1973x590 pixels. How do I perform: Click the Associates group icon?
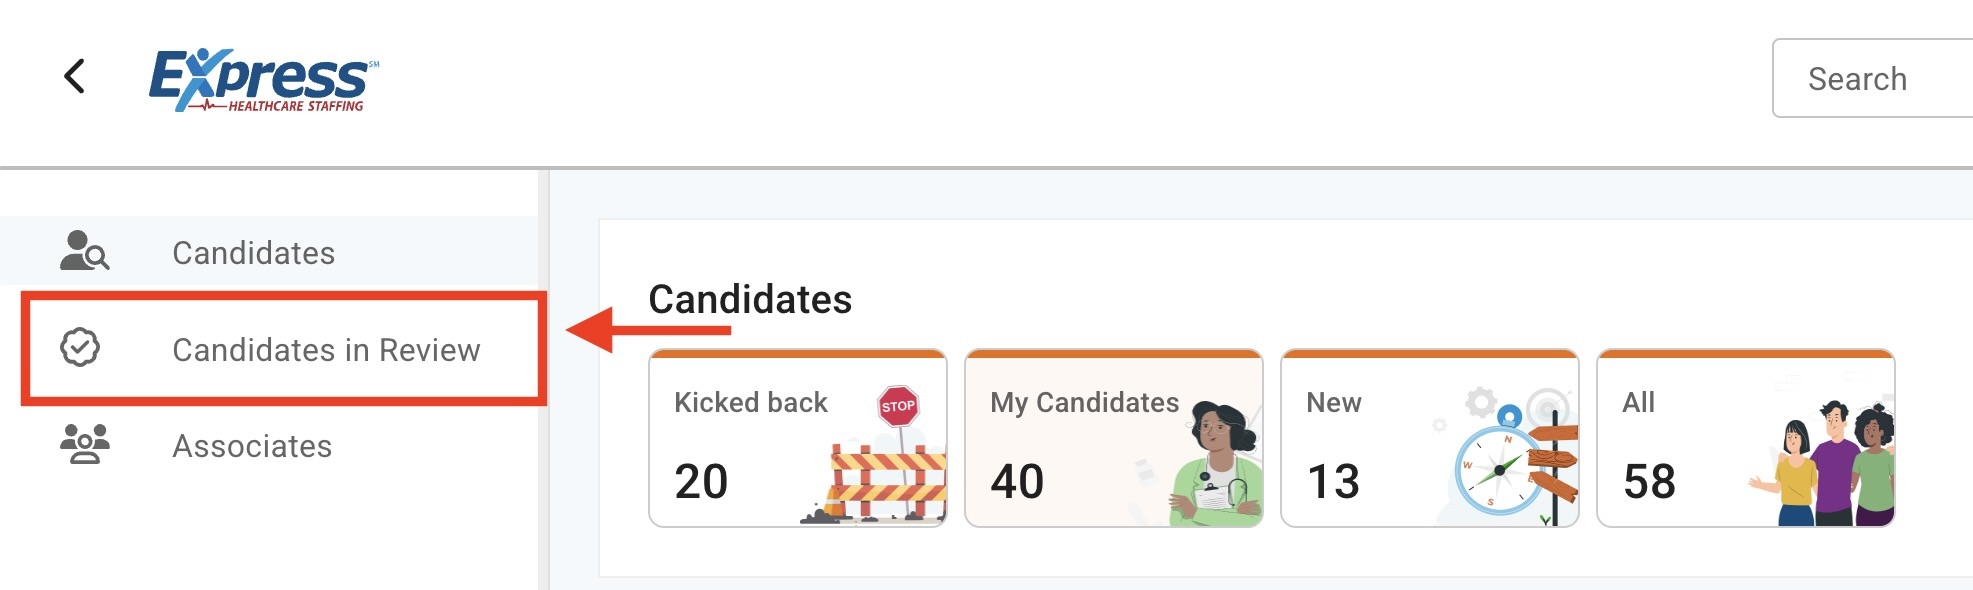pos(85,444)
